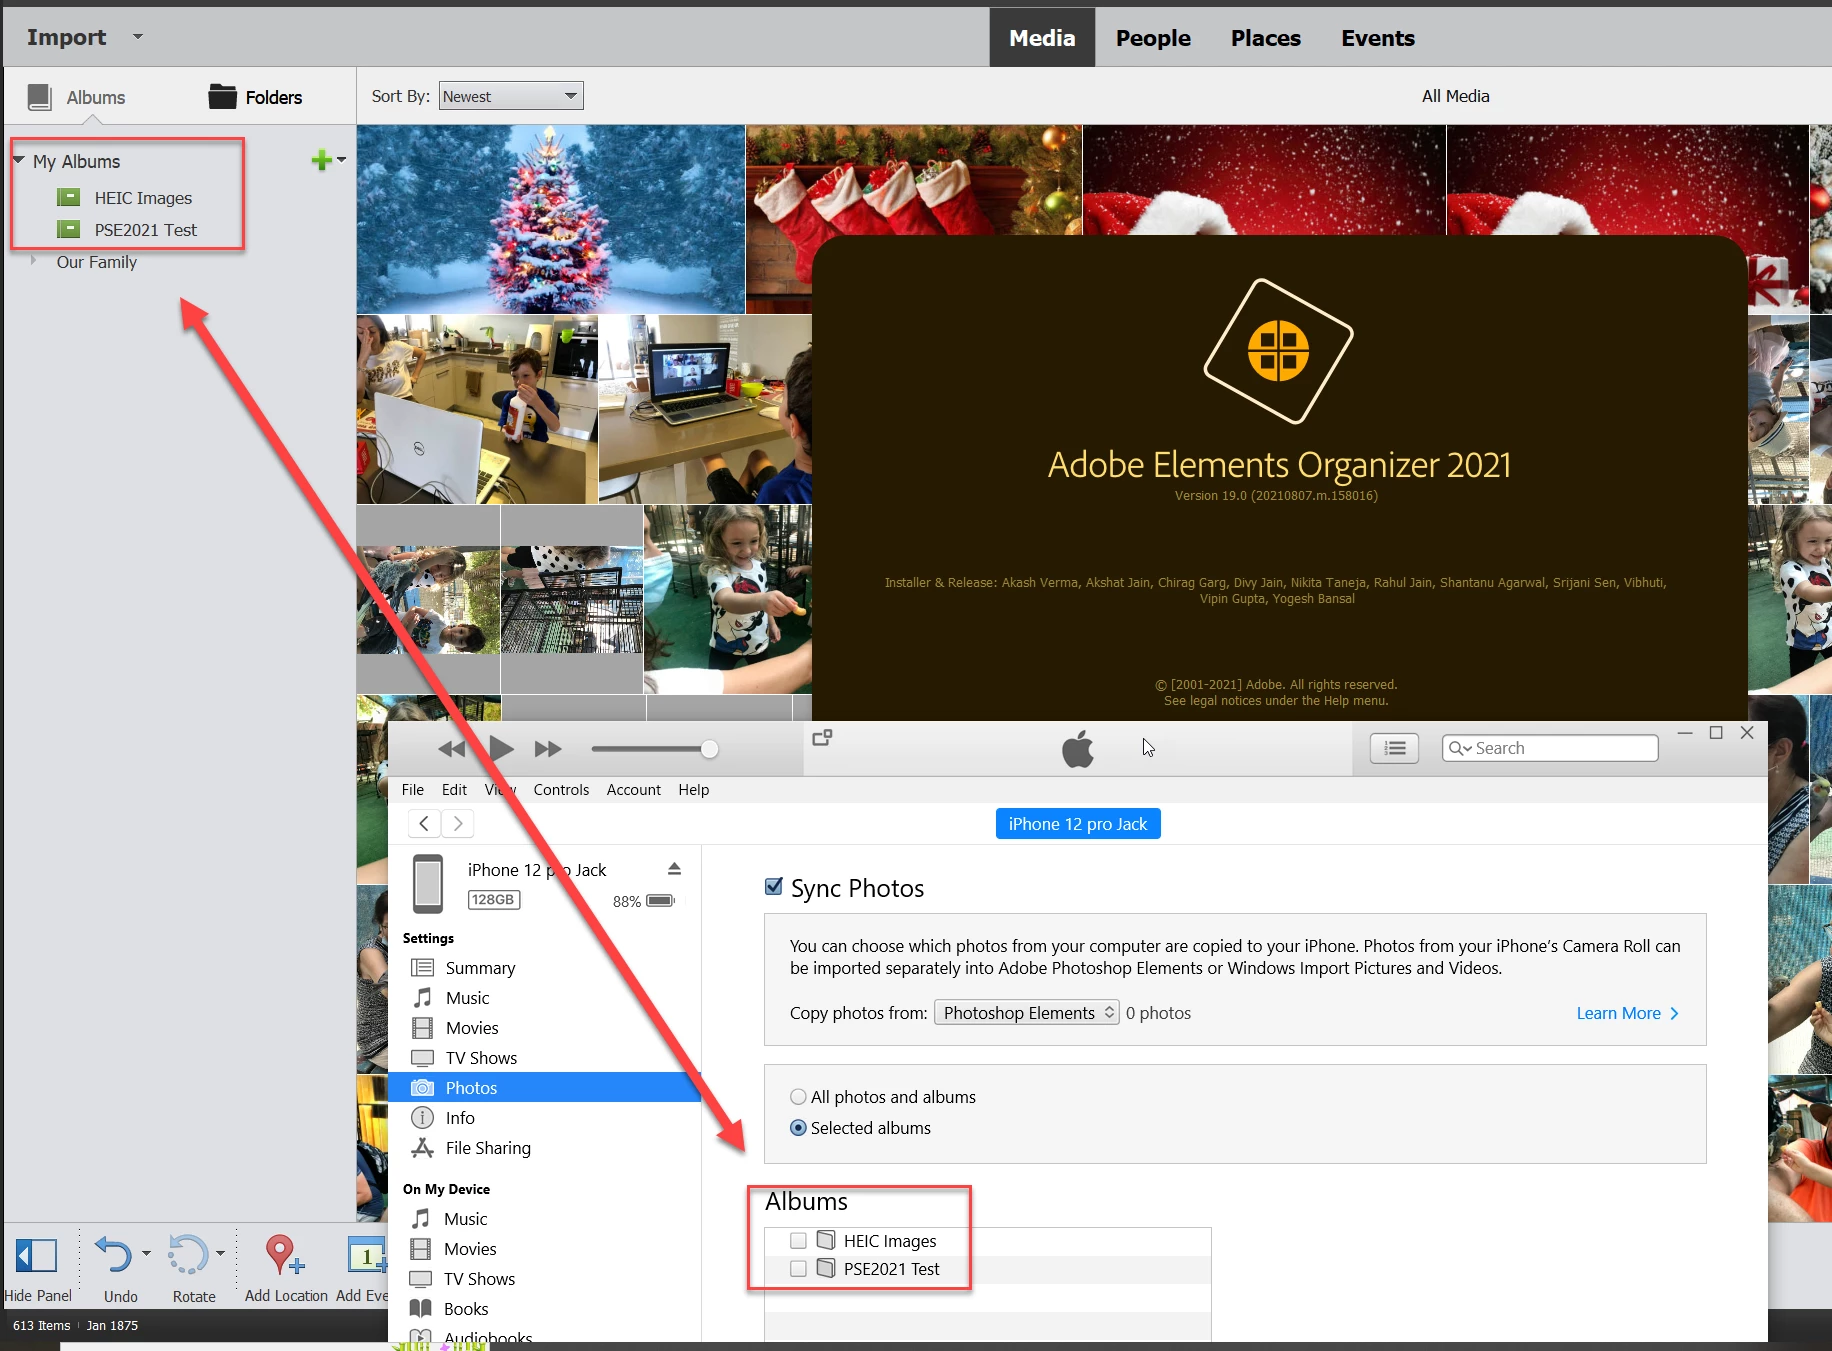The height and width of the screenshot is (1351, 1832).
Task: Click iTunes forward navigation arrow
Action: coord(458,823)
